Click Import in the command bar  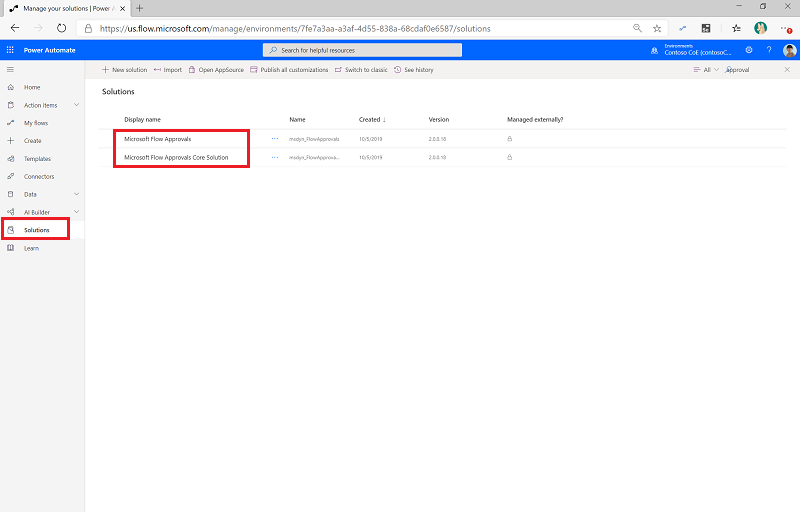click(x=168, y=70)
